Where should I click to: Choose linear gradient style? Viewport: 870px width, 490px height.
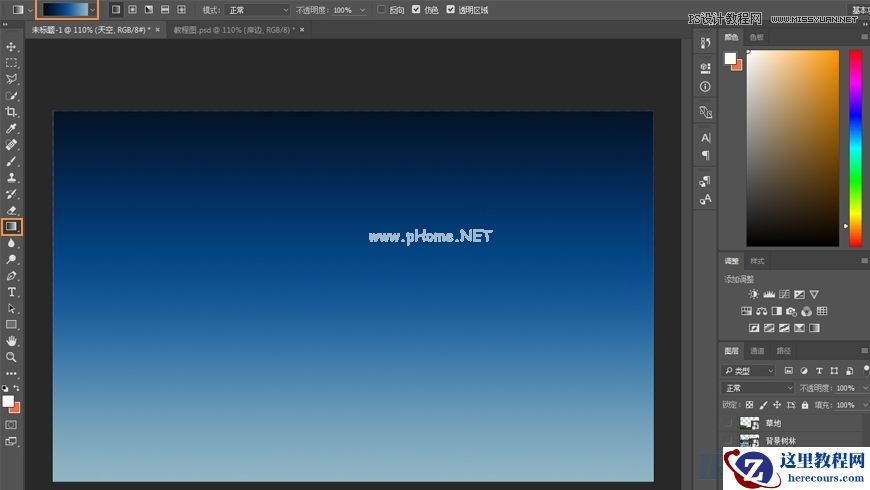116,9
